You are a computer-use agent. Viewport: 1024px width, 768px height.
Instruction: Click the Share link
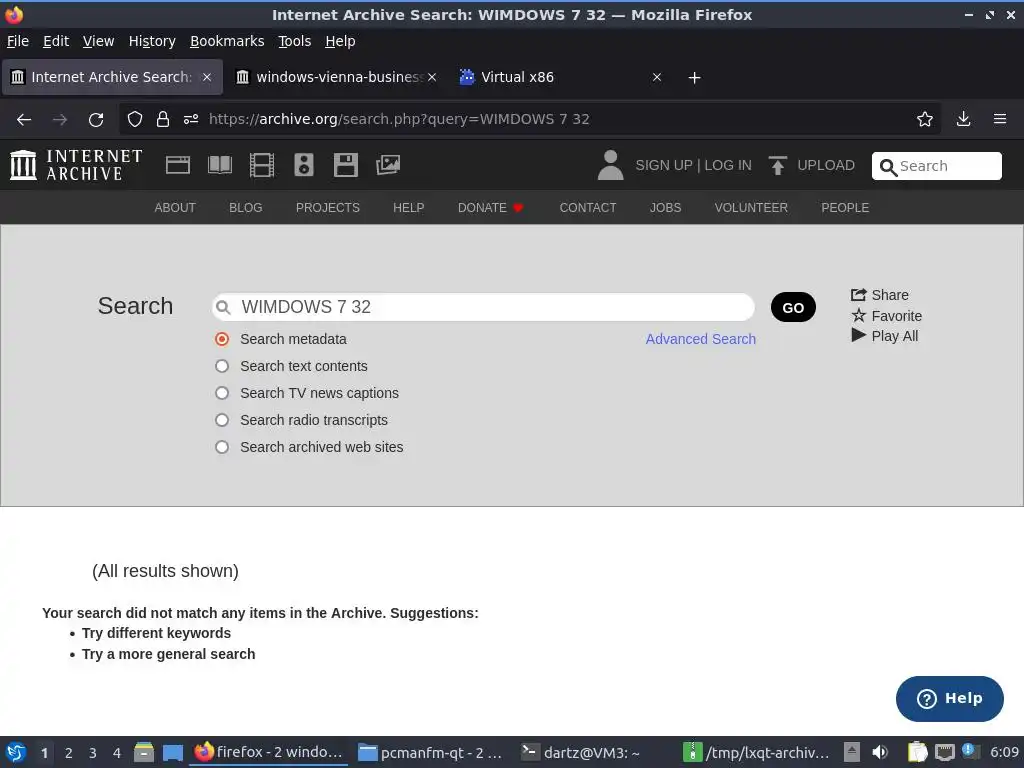(880, 295)
